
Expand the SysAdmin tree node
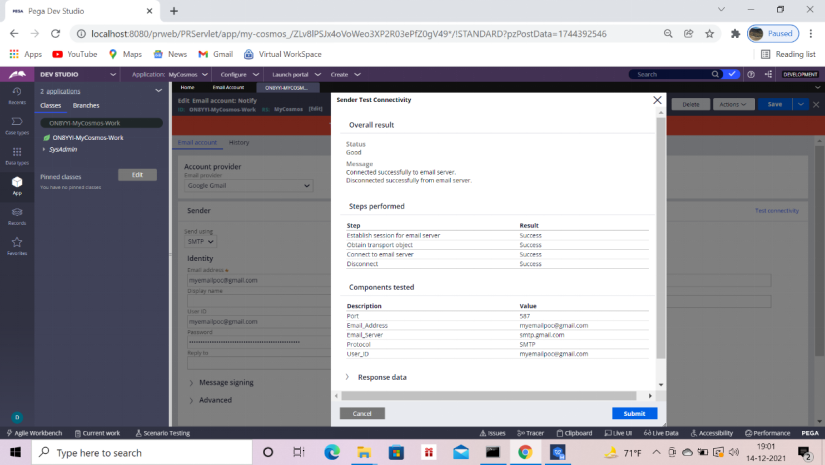(x=44, y=149)
